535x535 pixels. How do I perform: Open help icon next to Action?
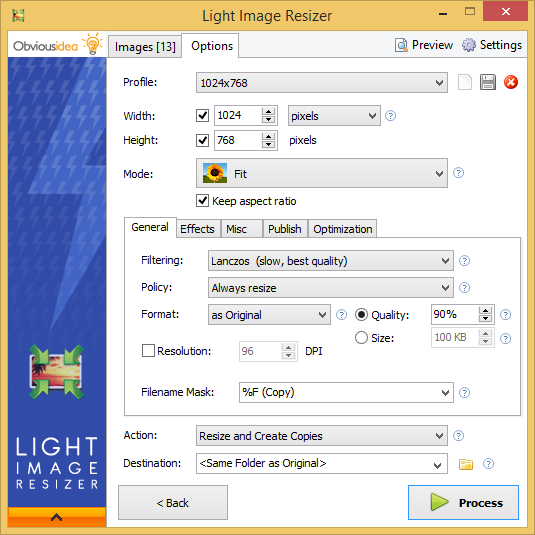pos(458,436)
